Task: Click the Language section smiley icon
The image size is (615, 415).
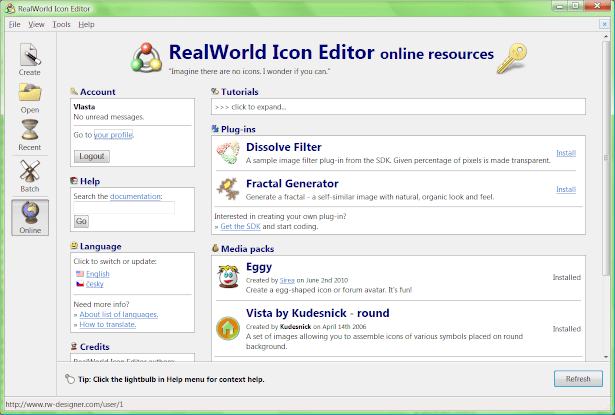Action: 74,246
